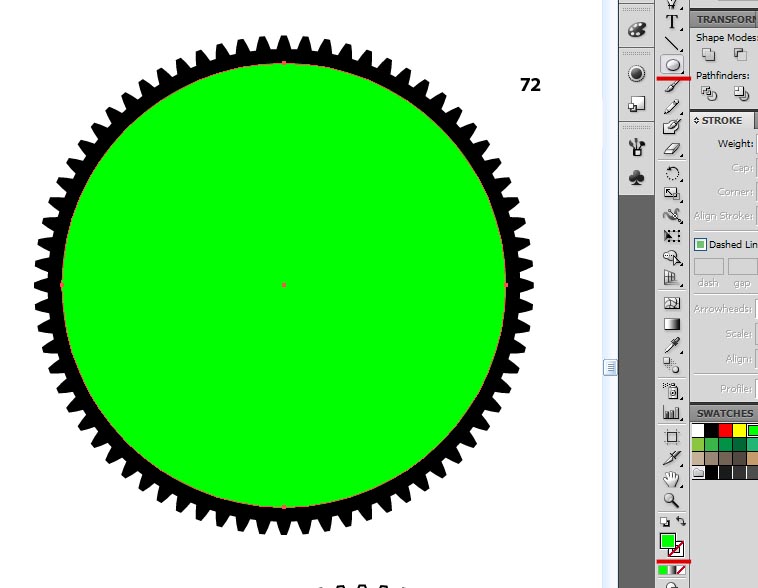Select the Gradient tool
The width and height of the screenshot is (758, 588).
point(672,324)
